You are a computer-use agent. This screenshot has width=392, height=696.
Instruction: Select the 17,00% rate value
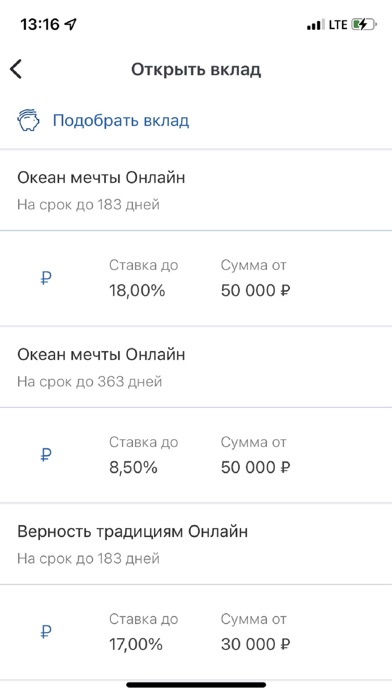click(x=136, y=645)
